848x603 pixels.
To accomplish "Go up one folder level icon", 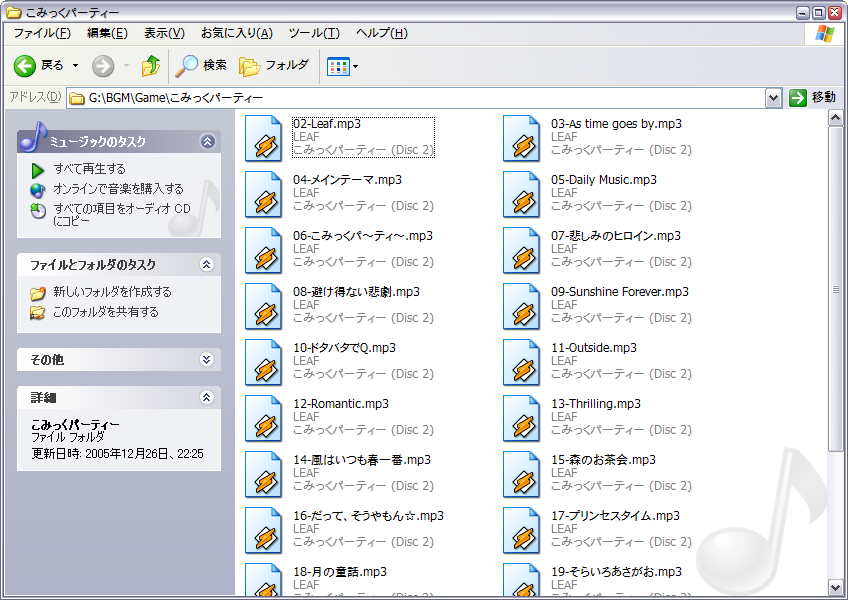I will coord(151,66).
